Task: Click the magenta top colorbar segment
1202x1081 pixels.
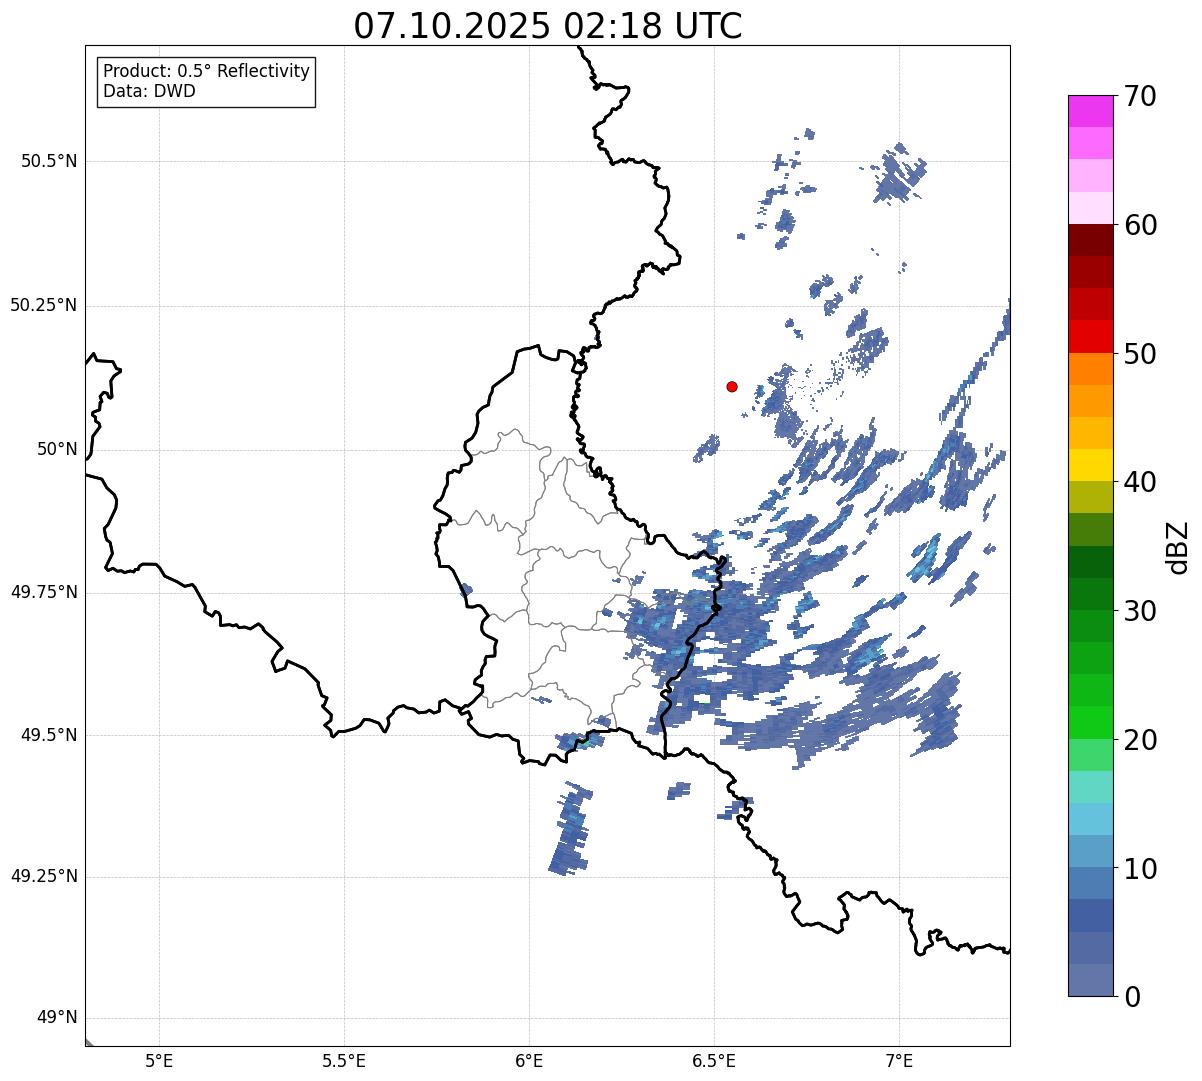Action: [1090, 111]
